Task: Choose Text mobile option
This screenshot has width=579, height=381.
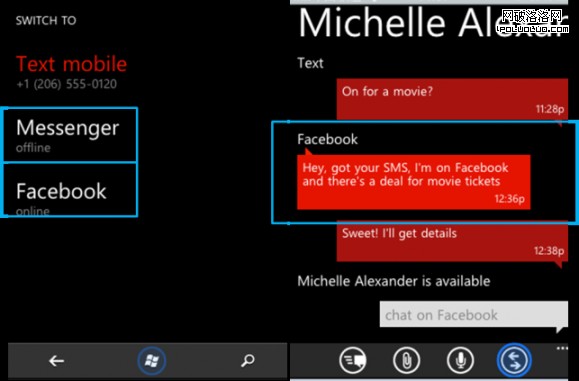Action: tap(71, 64)
